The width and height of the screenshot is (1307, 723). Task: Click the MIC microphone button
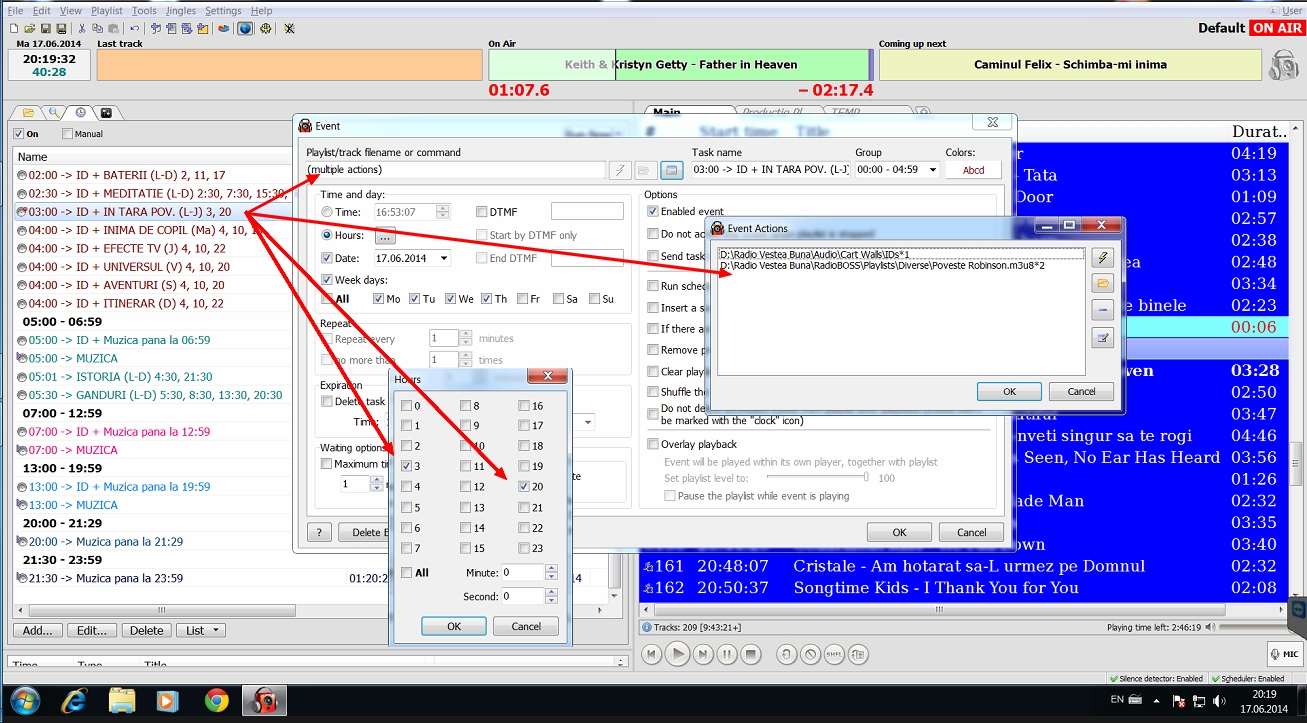pos(1283,654)
